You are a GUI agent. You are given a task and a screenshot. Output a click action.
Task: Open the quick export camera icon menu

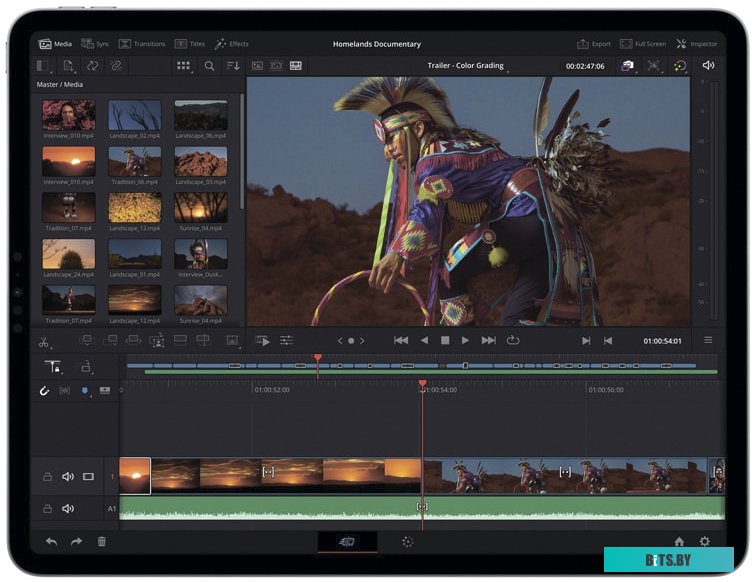628,66
